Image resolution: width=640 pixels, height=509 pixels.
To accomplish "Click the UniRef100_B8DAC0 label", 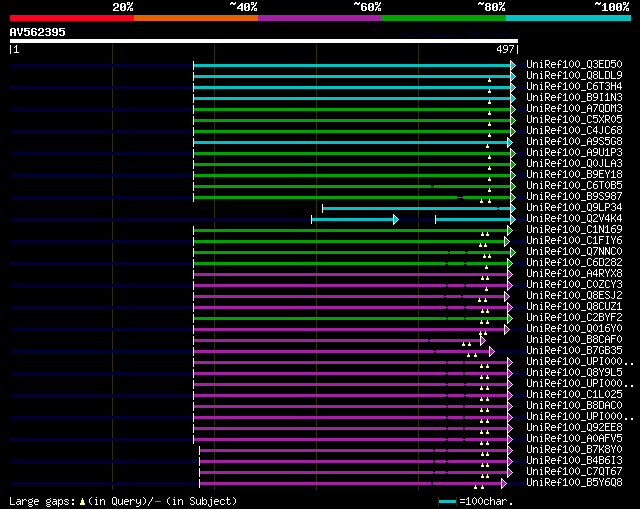I will 574,406.
